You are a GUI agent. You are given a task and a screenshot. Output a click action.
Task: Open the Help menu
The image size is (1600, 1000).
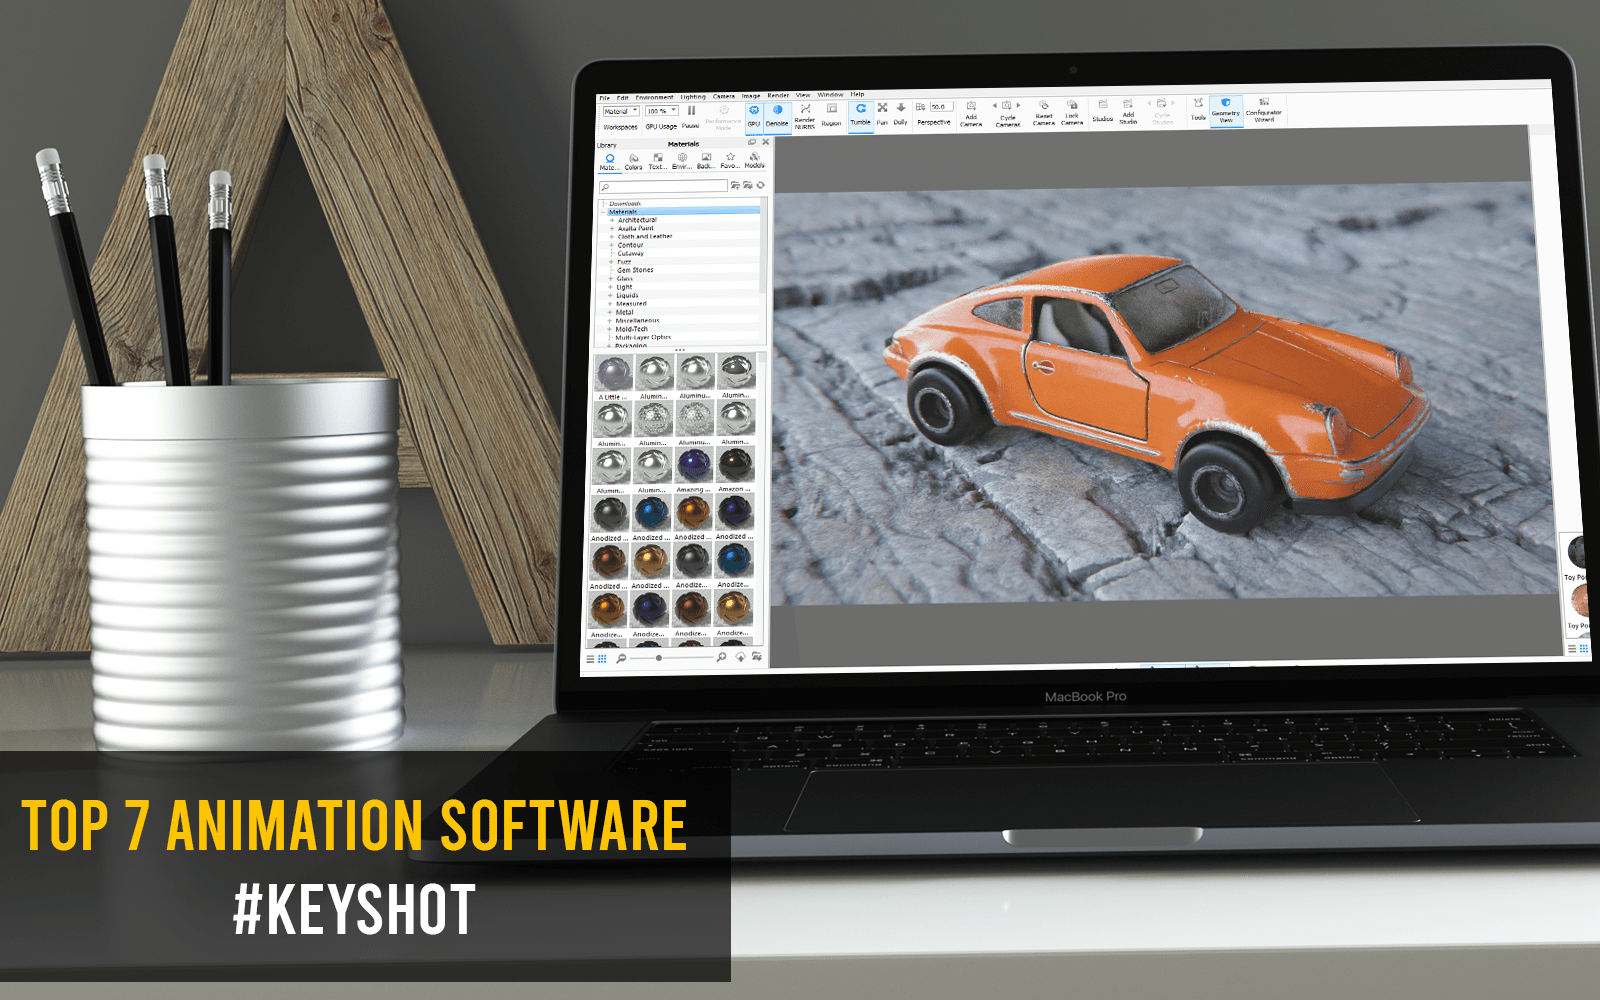857,95
